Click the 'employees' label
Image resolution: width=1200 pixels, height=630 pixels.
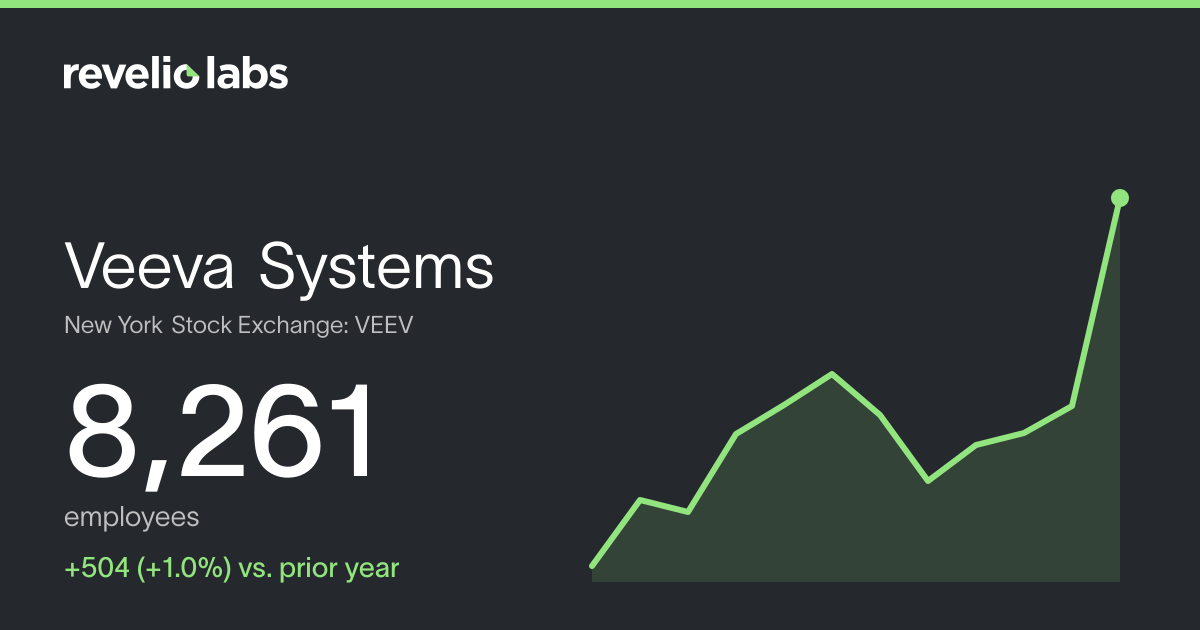coord(131,518)
